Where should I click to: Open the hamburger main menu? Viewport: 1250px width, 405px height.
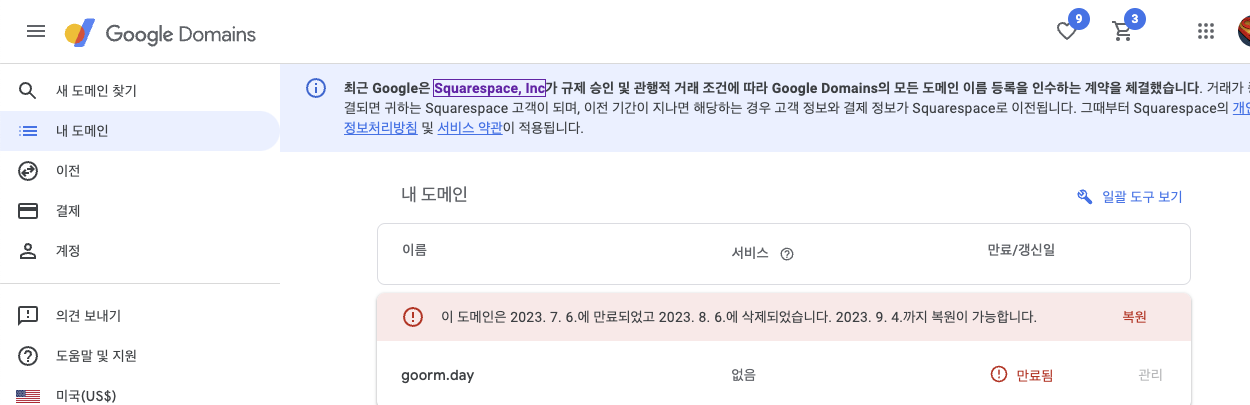pos(36,32)
